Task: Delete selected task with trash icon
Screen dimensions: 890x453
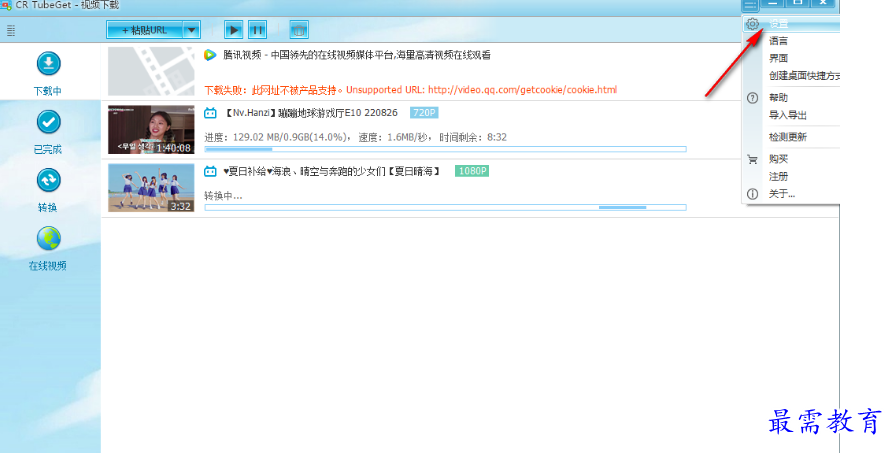Action: (x=299, y=30)
